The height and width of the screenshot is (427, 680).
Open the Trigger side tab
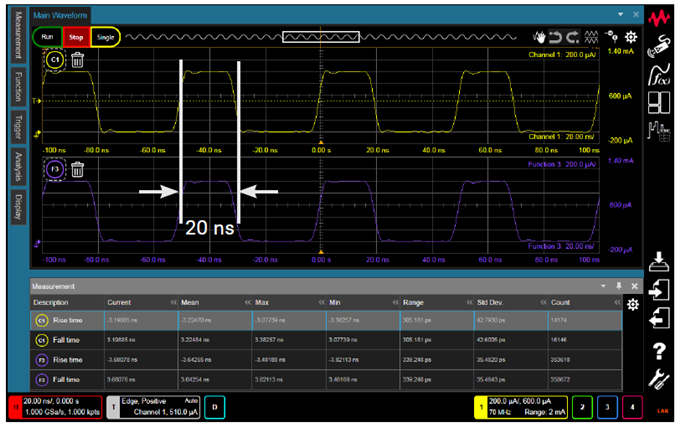point(18,127)
